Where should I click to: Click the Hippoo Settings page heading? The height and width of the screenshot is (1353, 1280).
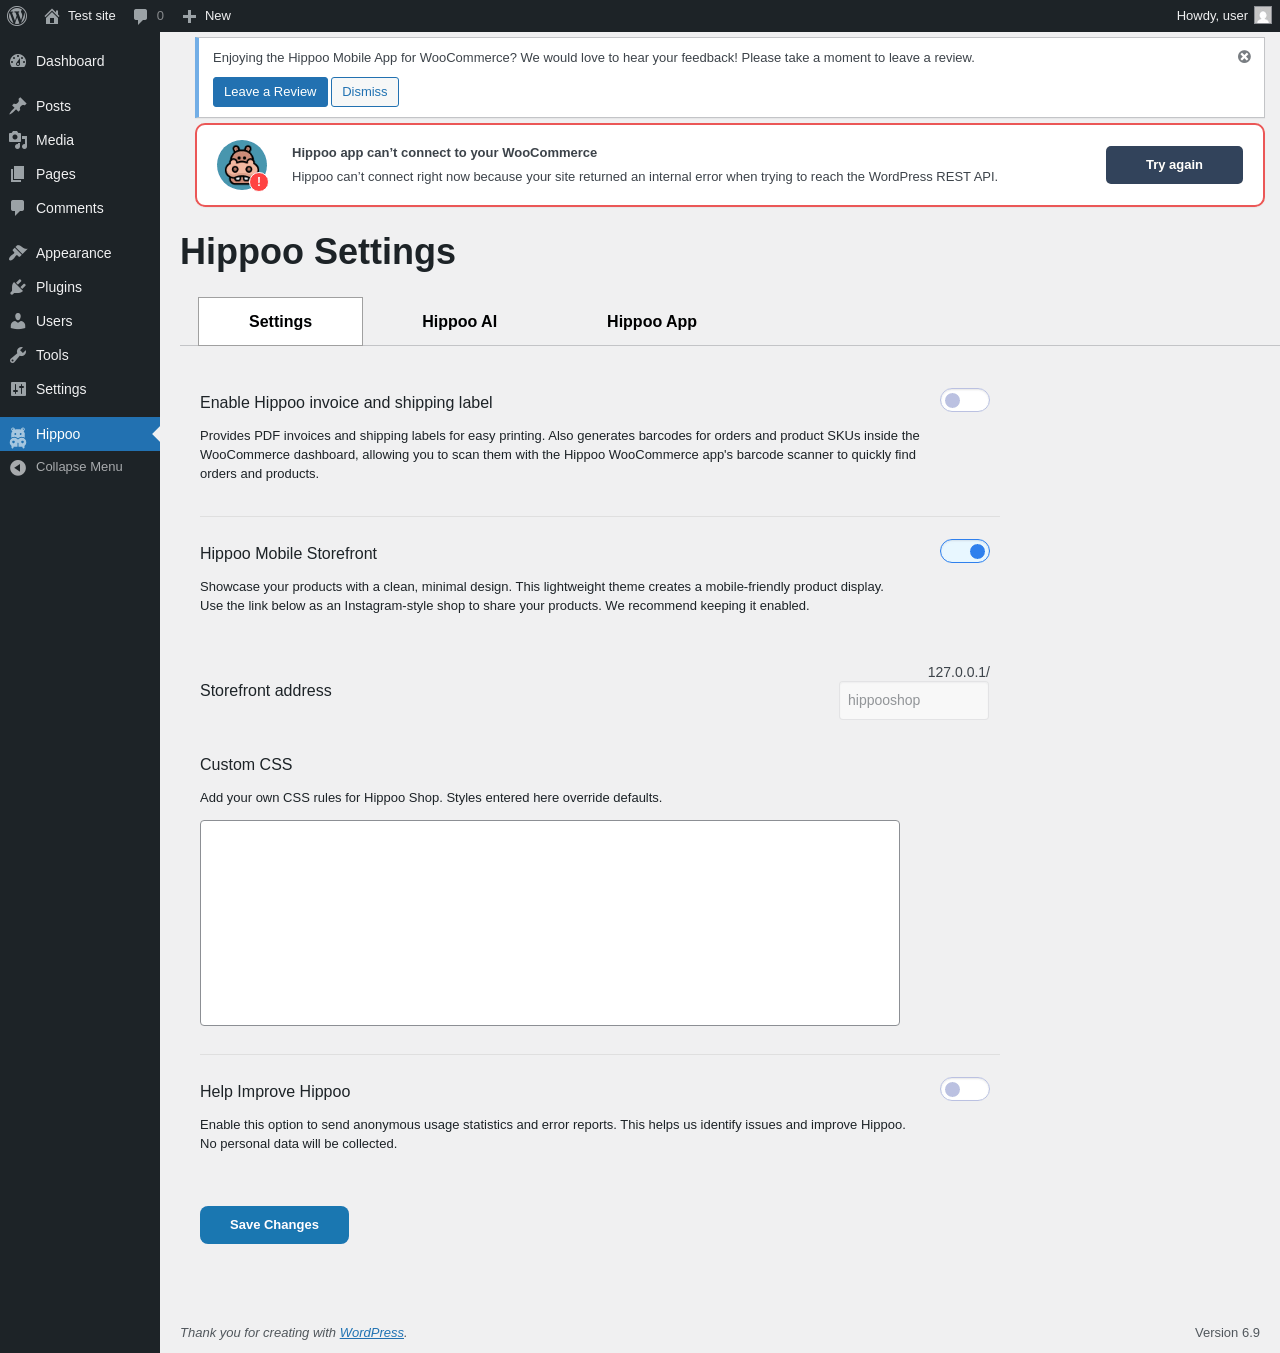click(x=318, y=252)
